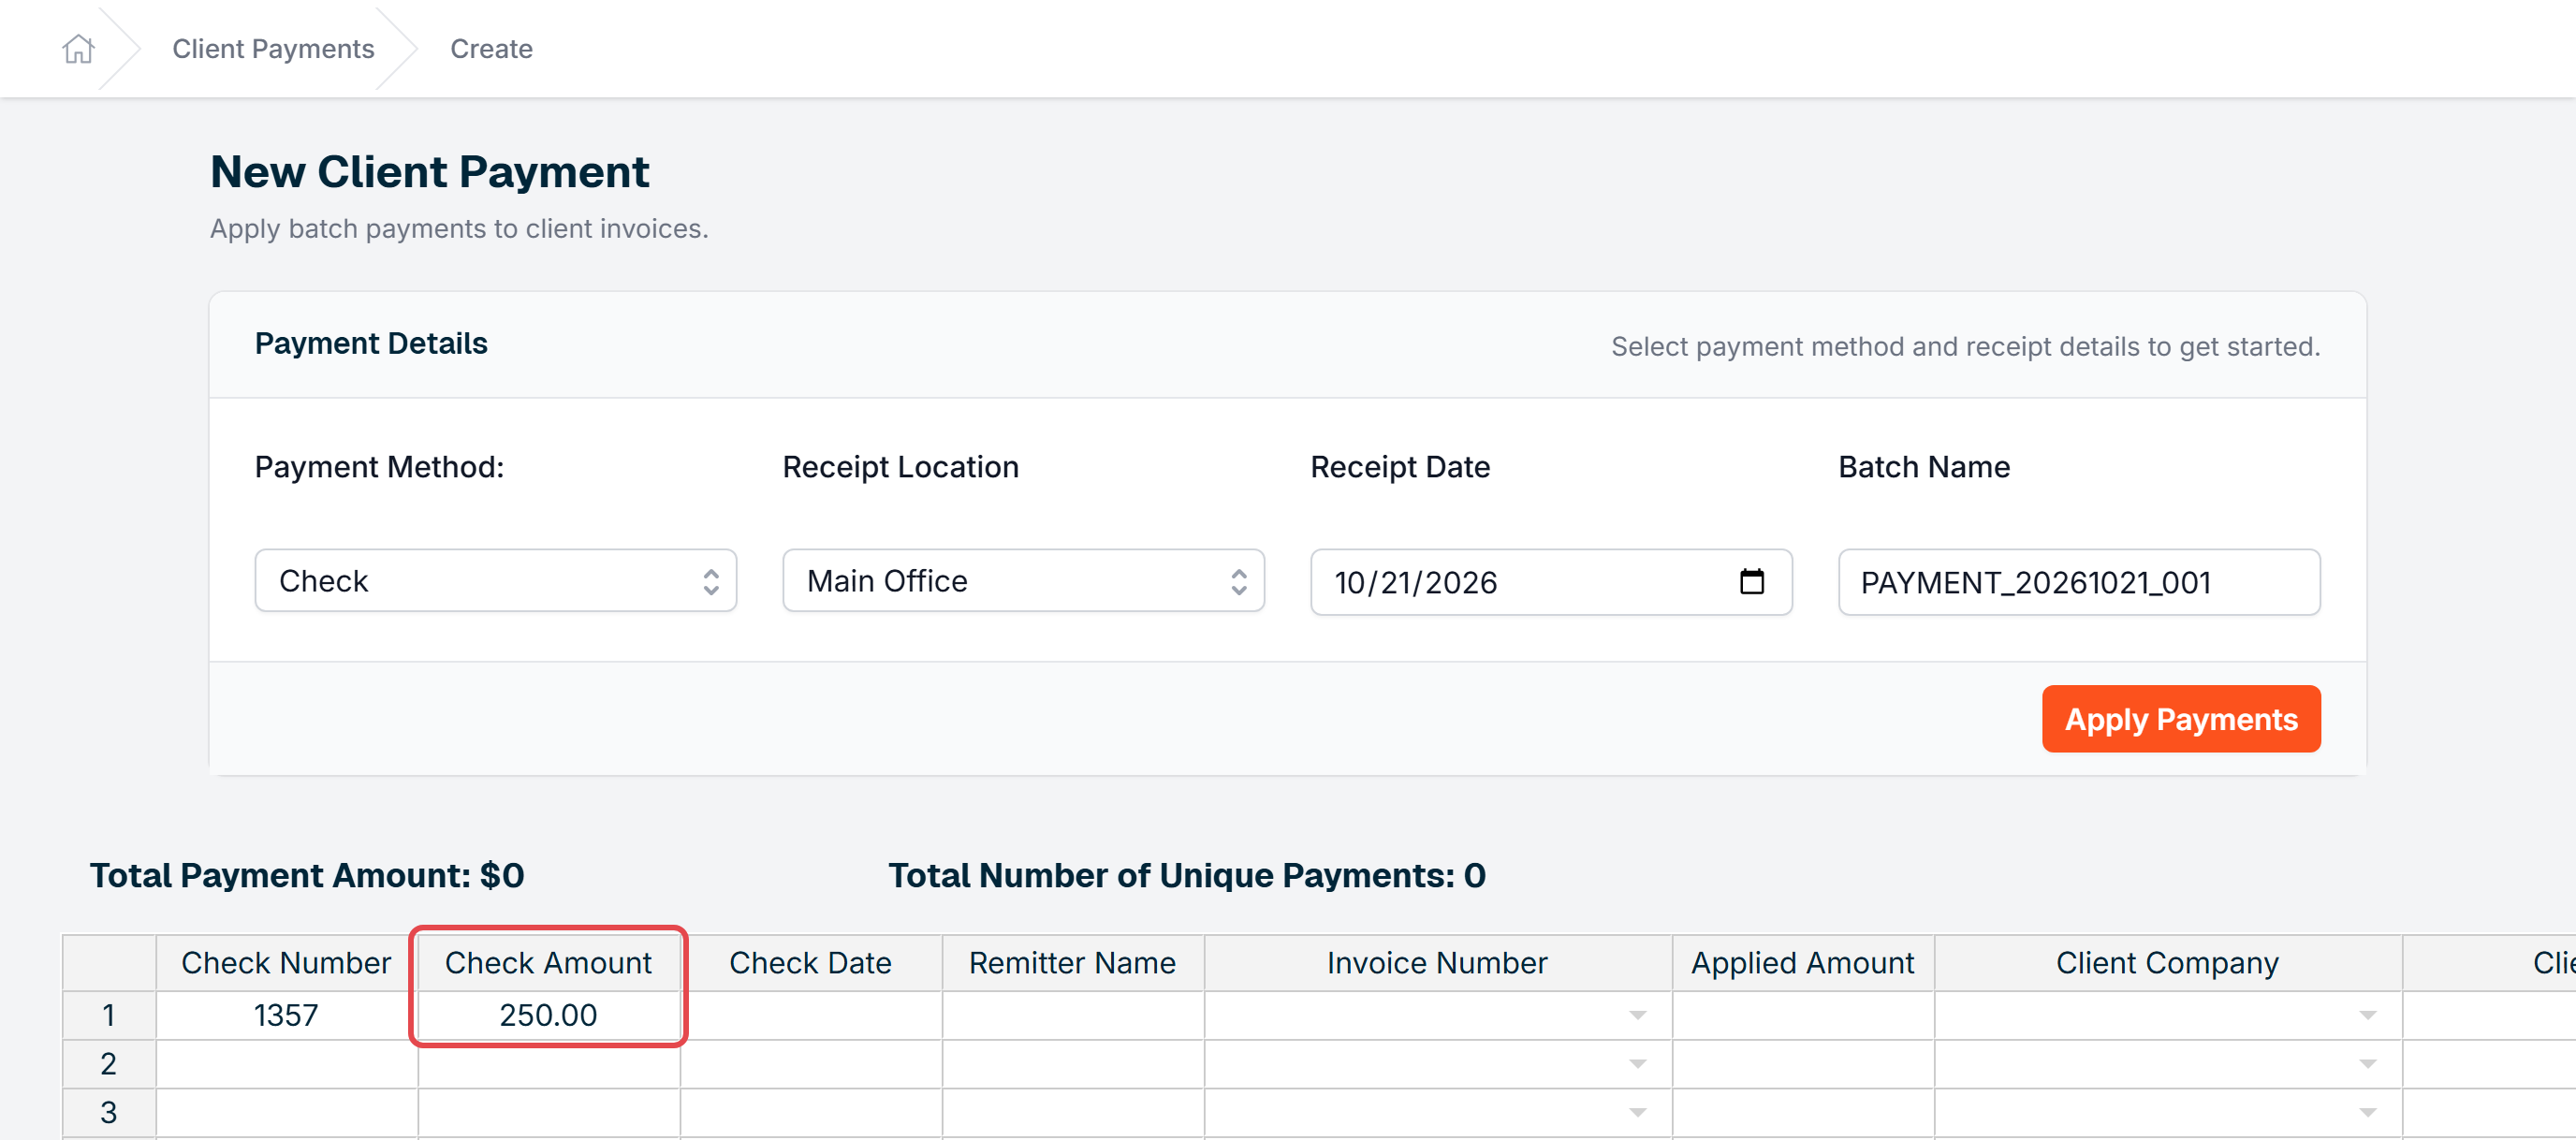Select Check Number cell containing 1357
Image resolution: width=2576 pixels, height=1140 pixels.
[287, 1016]
